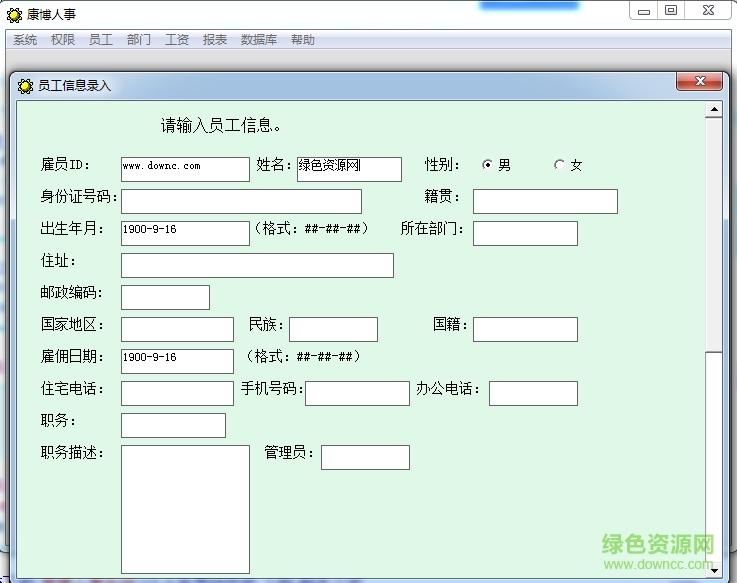
Task: Click the scrollbar down arrow
Action: click(713, 570)
